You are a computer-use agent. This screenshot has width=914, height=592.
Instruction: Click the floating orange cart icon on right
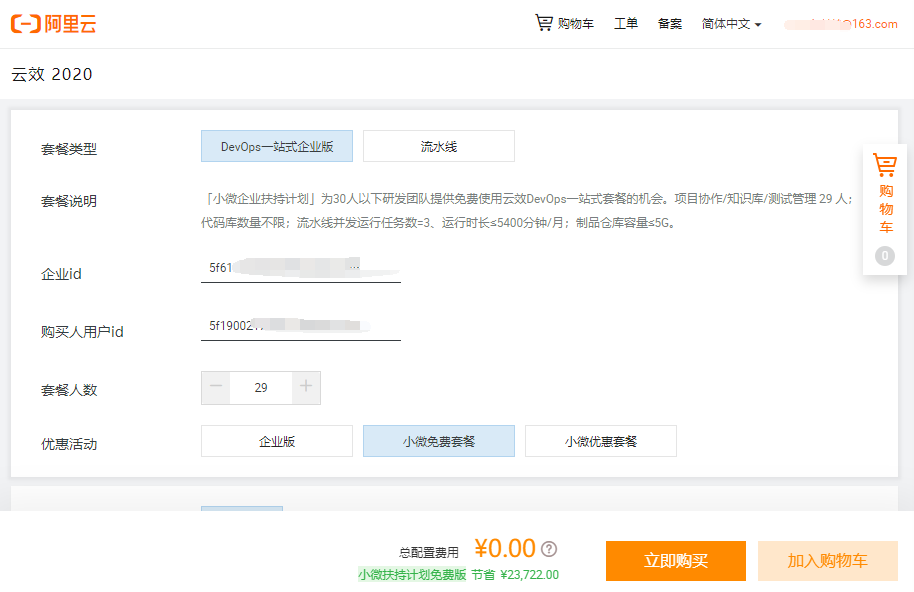point(884,165)
